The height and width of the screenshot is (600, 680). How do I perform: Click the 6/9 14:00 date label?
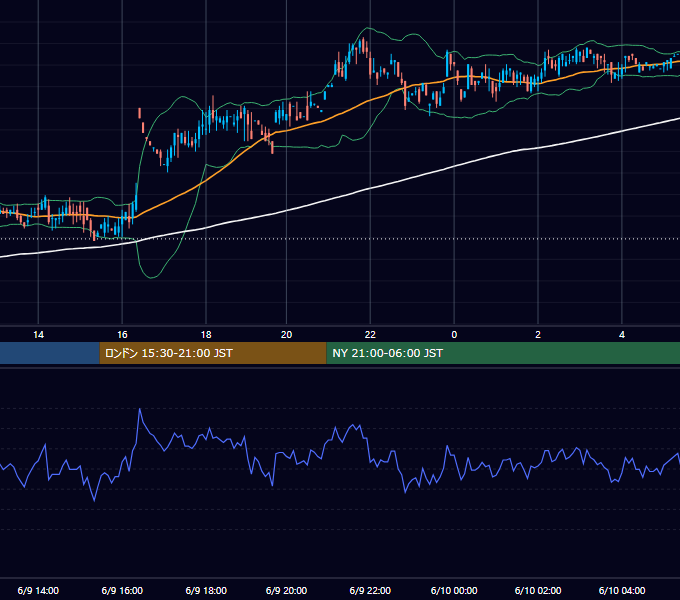click(38, 590)
